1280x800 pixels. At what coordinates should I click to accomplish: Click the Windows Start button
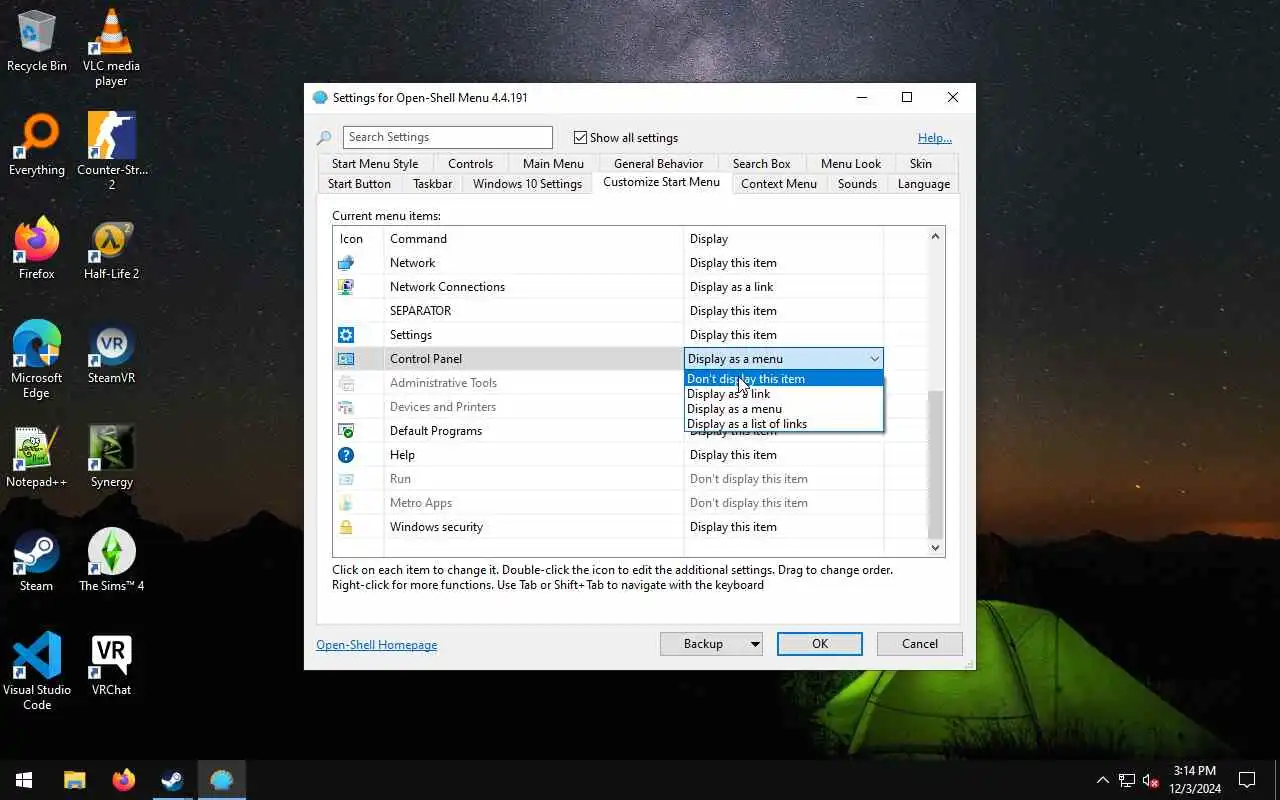coord(24,780)
